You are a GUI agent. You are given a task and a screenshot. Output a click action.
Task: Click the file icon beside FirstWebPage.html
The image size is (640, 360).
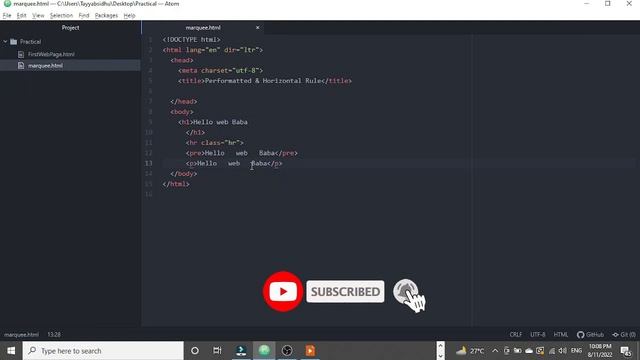(21, 54)
